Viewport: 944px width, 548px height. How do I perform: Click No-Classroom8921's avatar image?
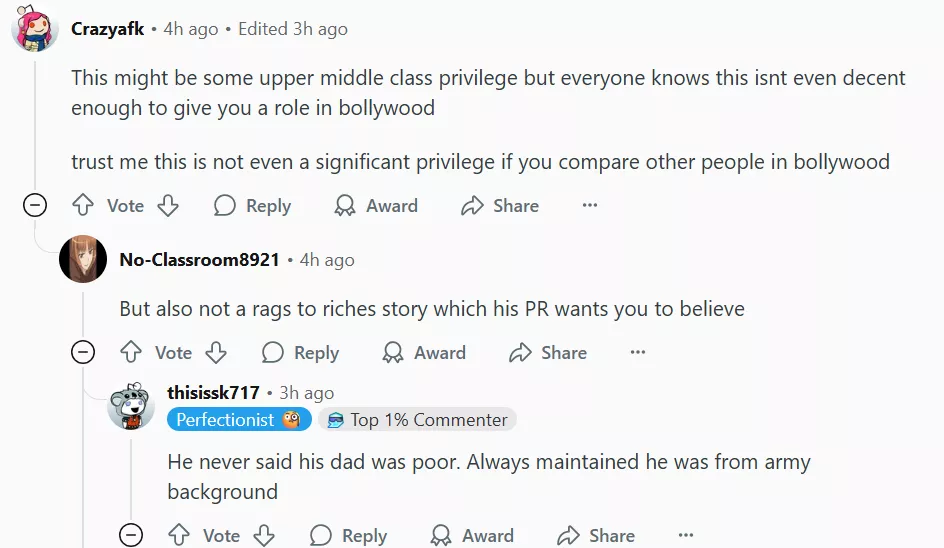pyautogui.click(x=83, y=260)
